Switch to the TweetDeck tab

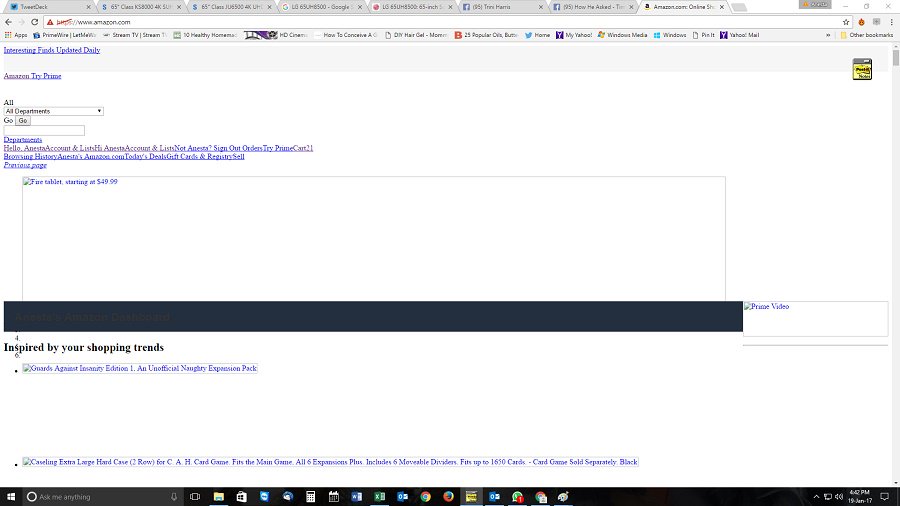point(49,7)
